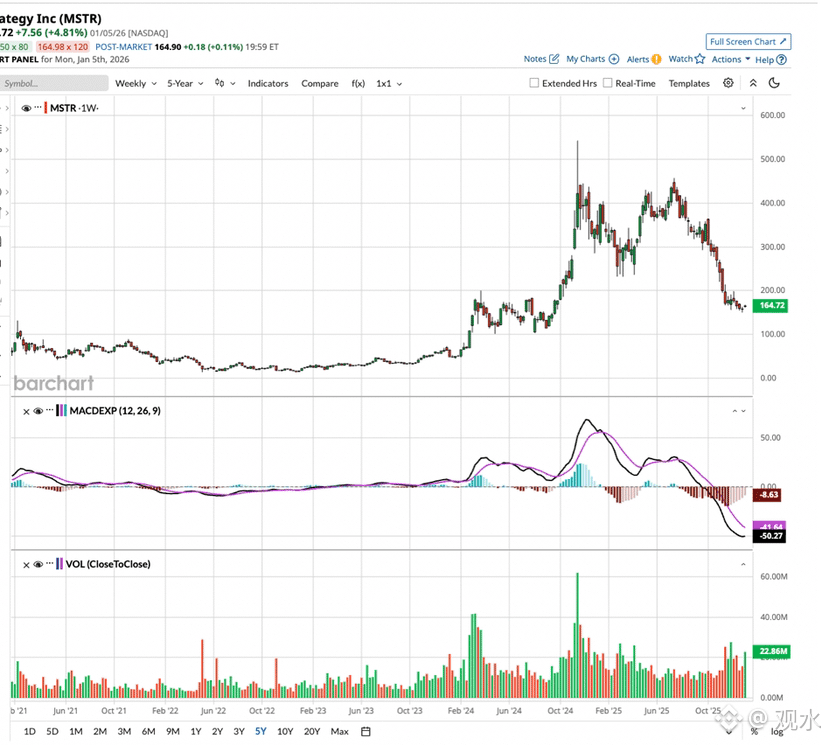This screenshot has height=745, width=829.
Task: Click the VOL color swatches
Action: pyautogui.click(x=59, y=564)
